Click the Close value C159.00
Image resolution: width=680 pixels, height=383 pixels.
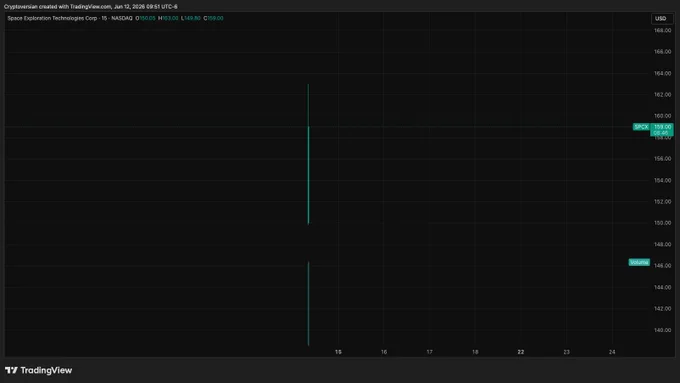pyautogui.click(x=213, y=18)
